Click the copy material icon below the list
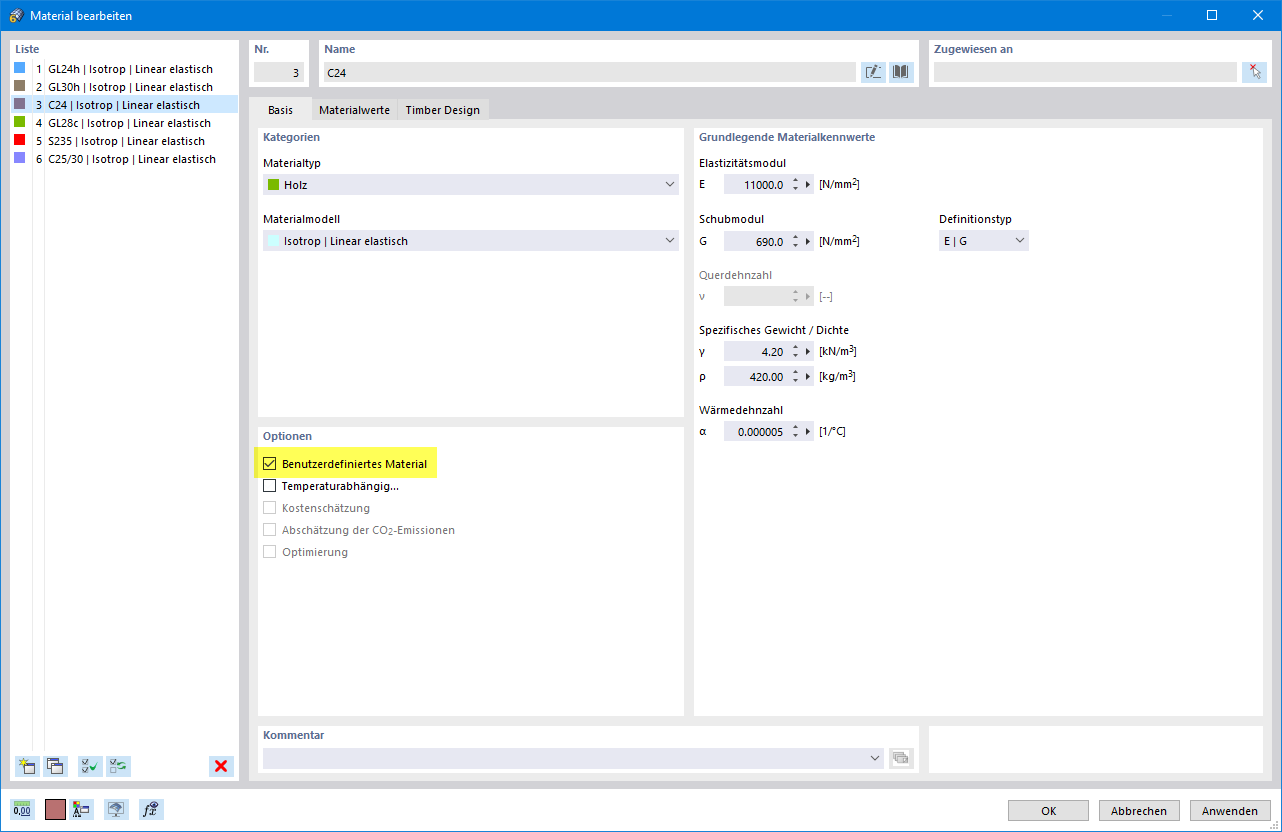This screenshot has height=832, width=1282. pos(55,766)
